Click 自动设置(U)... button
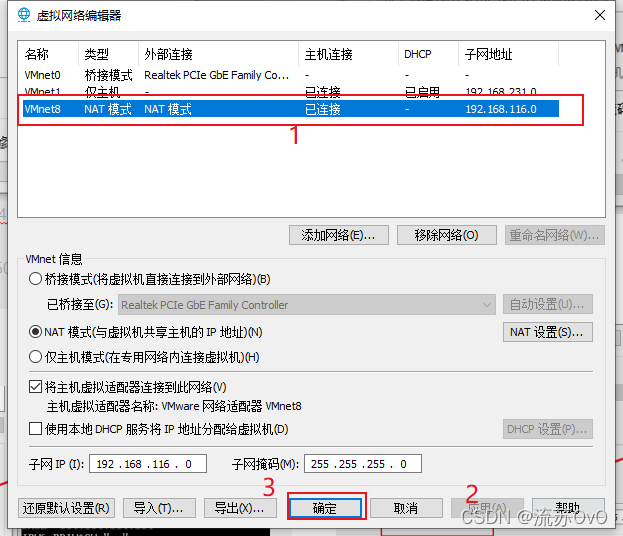The height and width of the screenshot is (536, 623). tap(548, 305)
